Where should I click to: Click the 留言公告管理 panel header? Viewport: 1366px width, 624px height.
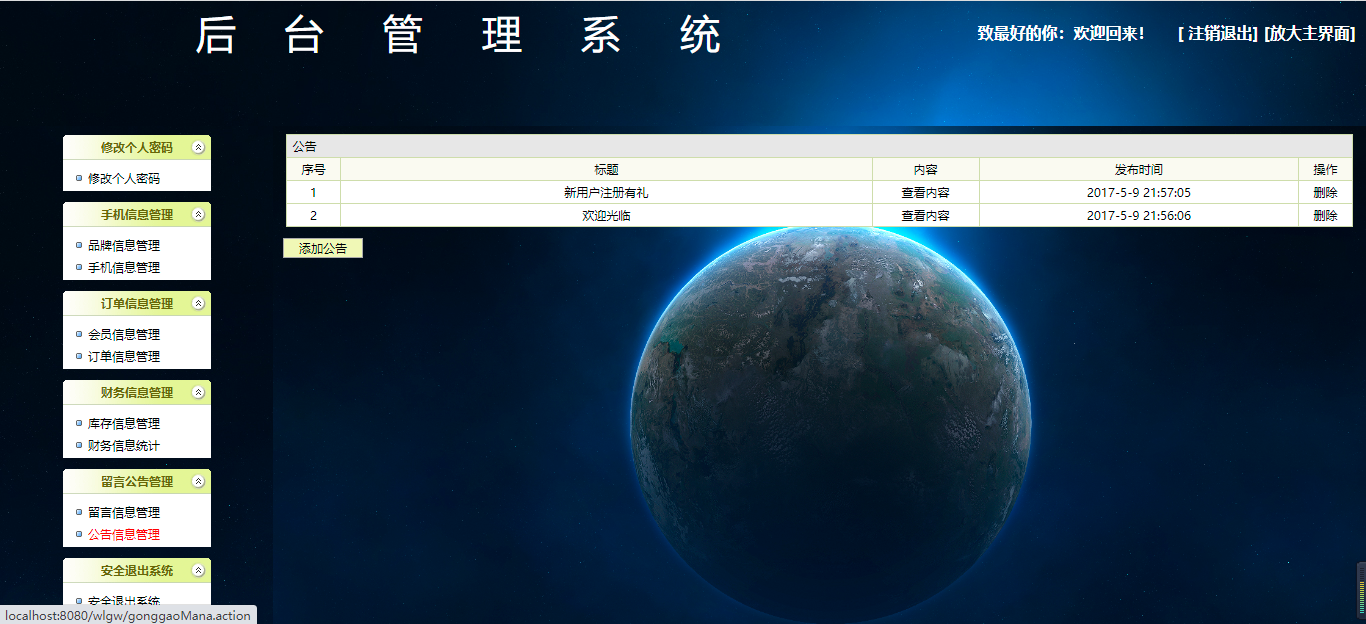(137, 481)
